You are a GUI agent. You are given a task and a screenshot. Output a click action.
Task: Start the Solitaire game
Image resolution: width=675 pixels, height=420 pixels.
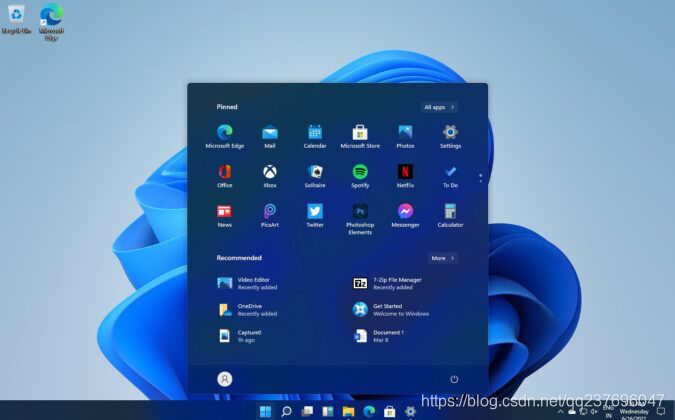click(x=315, y=176)
